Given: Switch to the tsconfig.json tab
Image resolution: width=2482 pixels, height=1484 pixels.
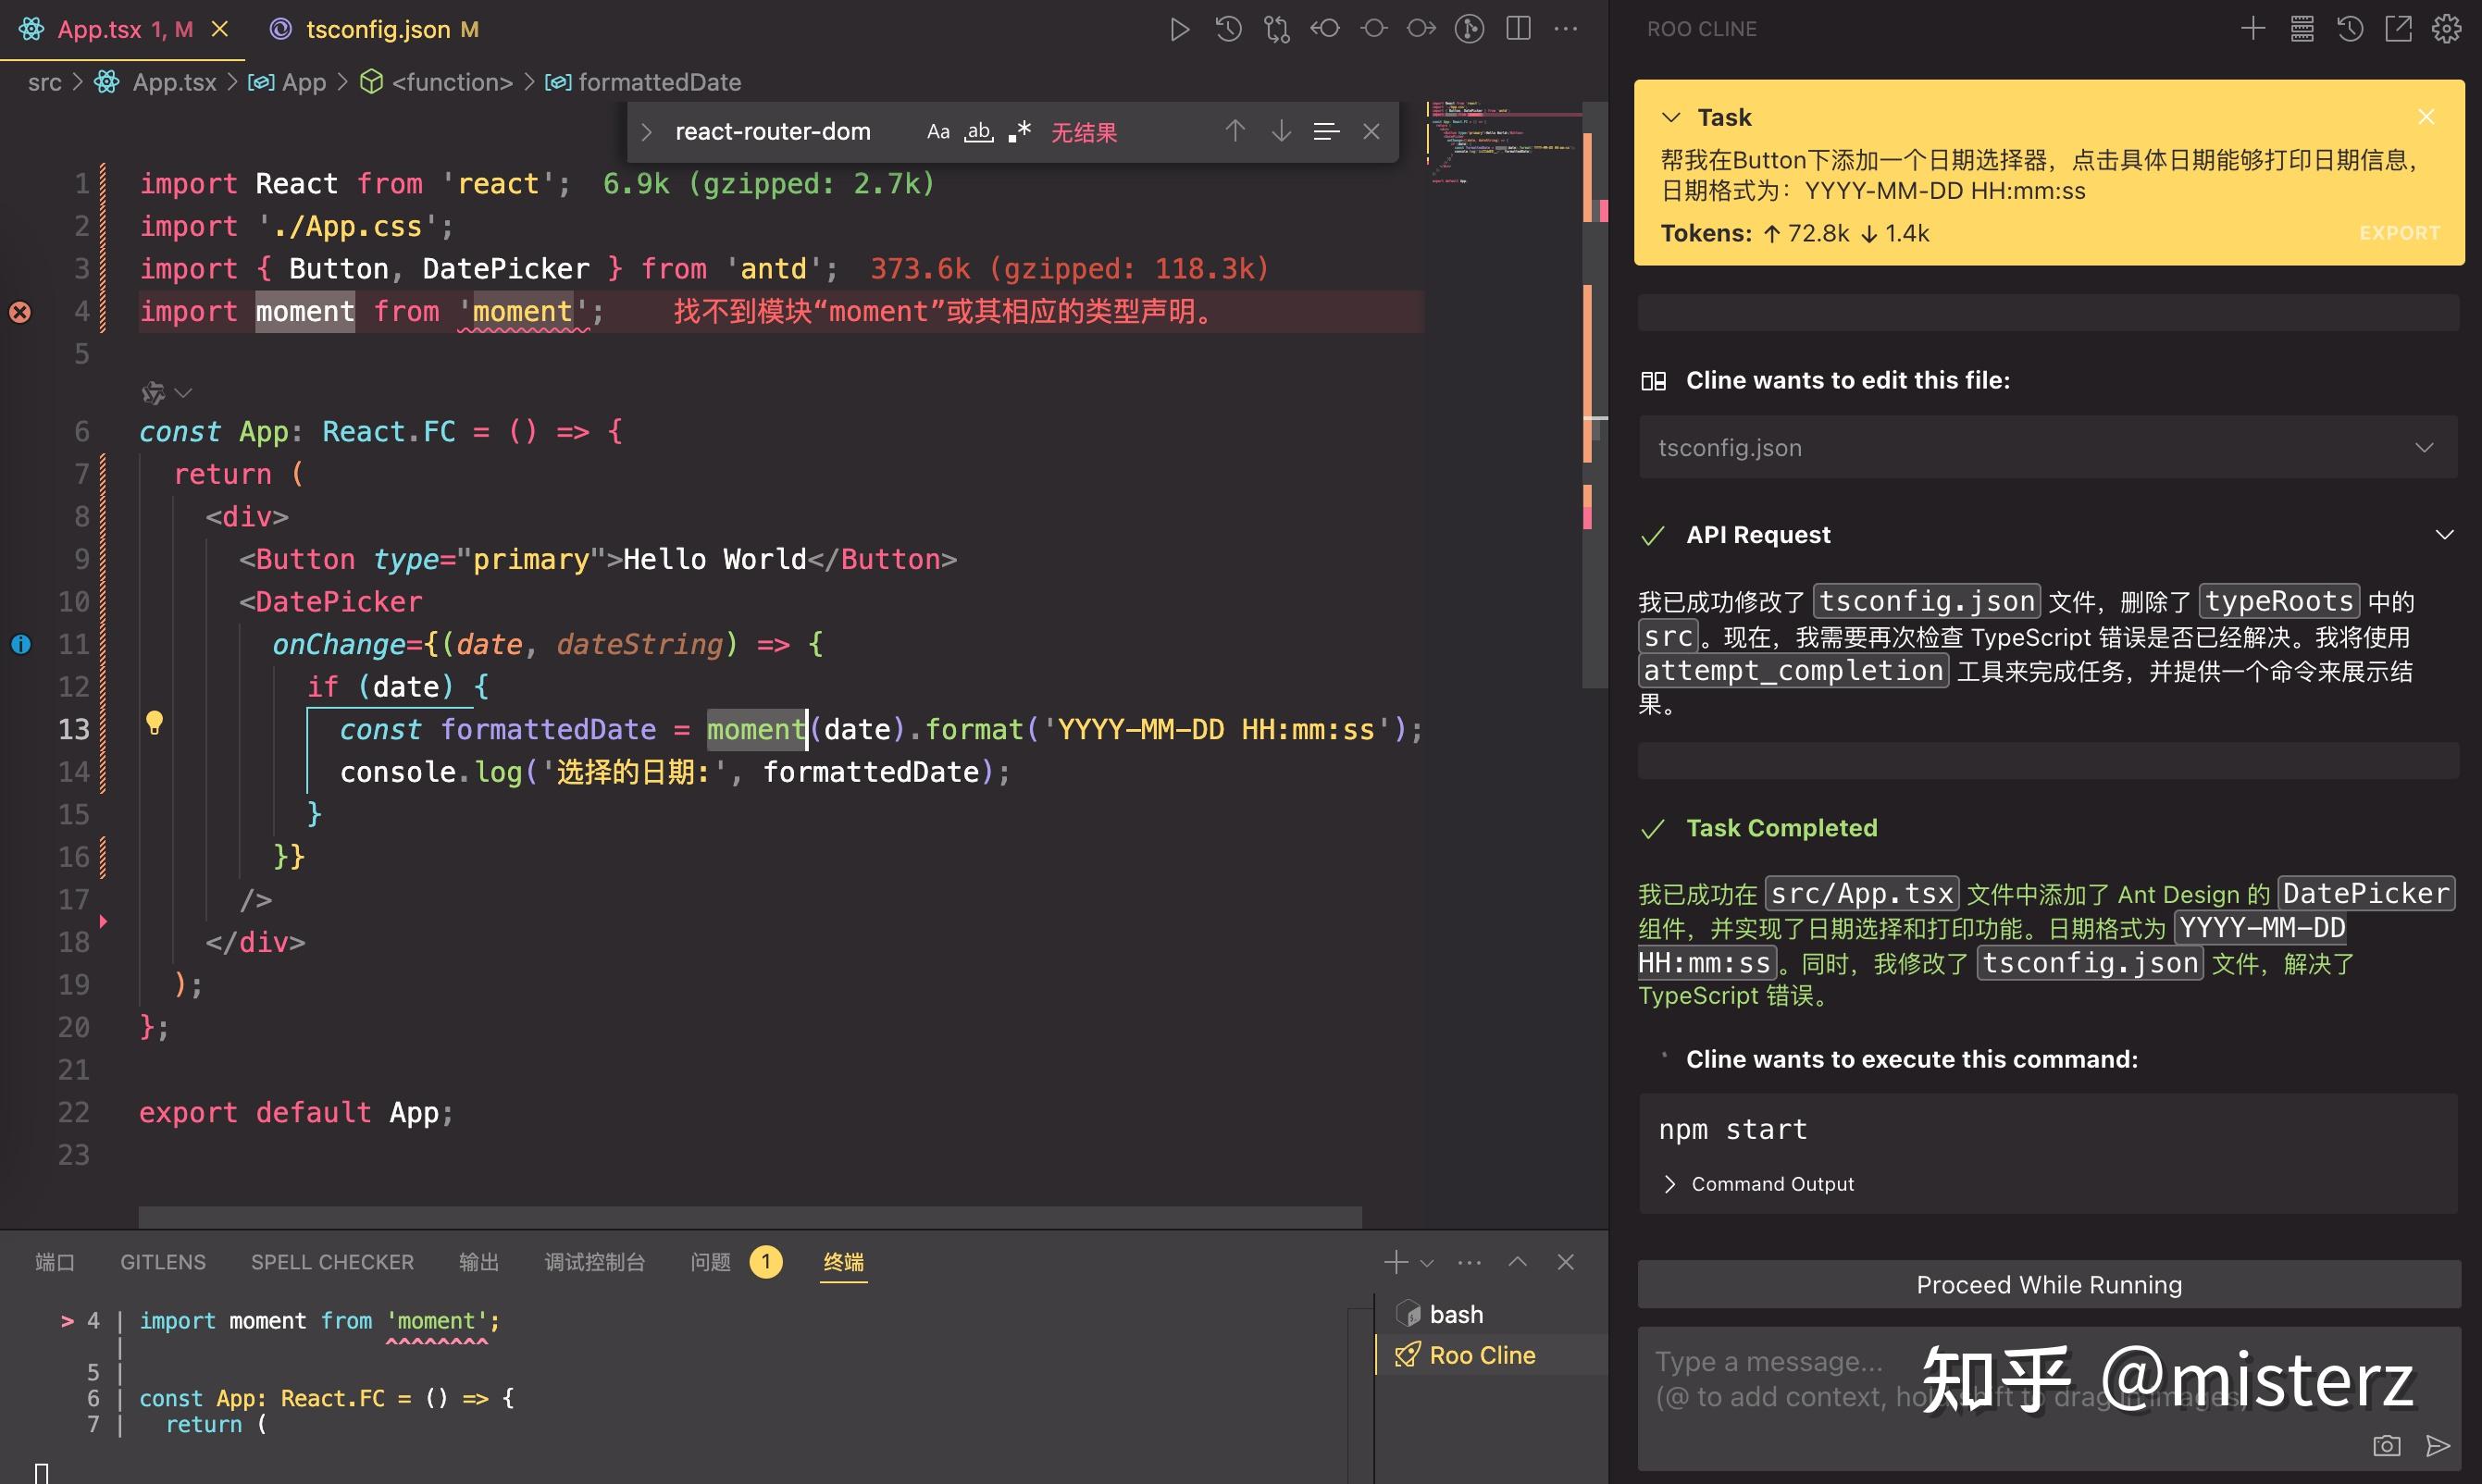Looking at the screenshot, I should (x=377, y=29).
